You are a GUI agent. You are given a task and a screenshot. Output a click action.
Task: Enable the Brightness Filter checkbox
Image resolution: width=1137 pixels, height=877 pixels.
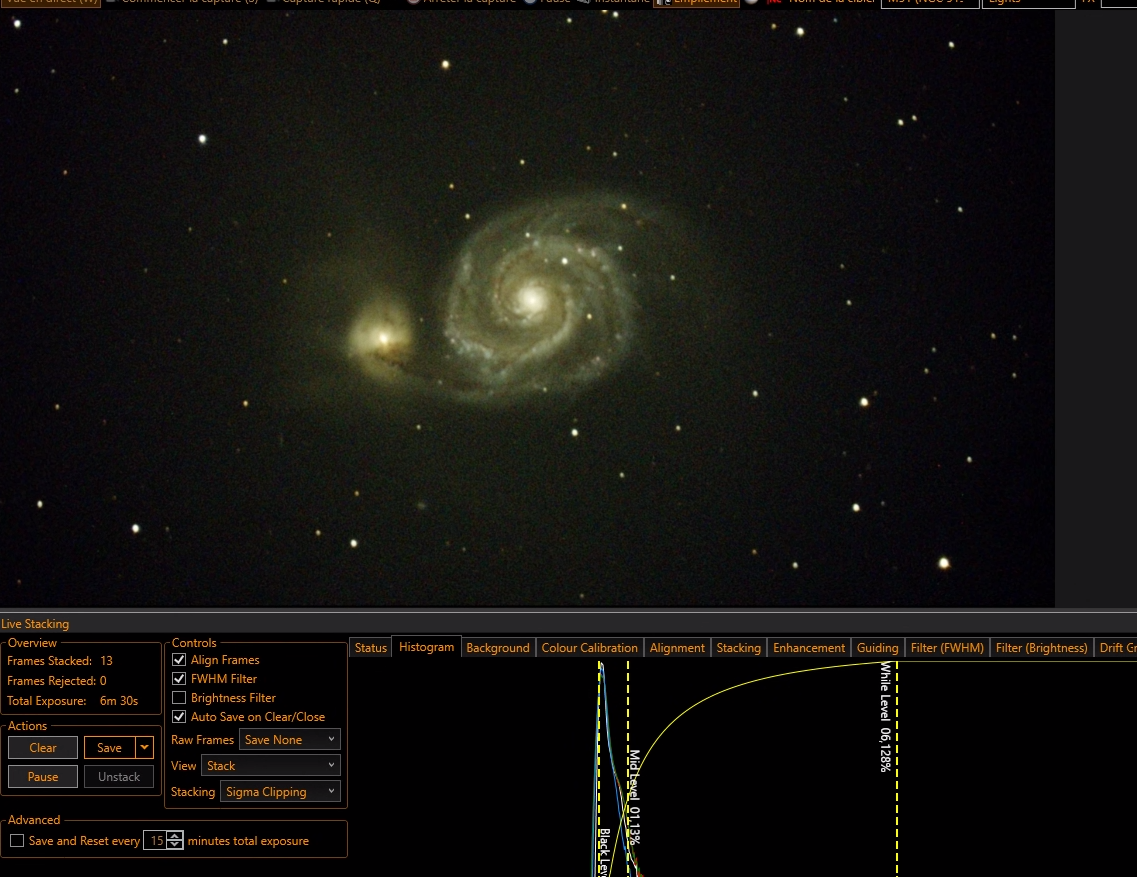(179, 697)
